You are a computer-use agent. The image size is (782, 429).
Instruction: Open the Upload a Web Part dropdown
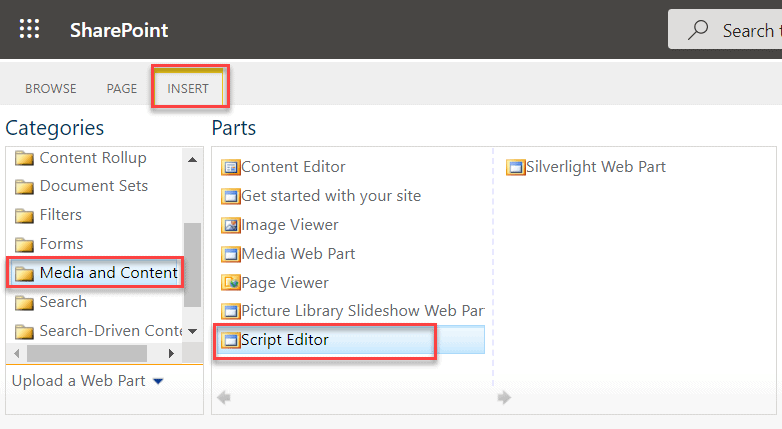pos(88,381)
